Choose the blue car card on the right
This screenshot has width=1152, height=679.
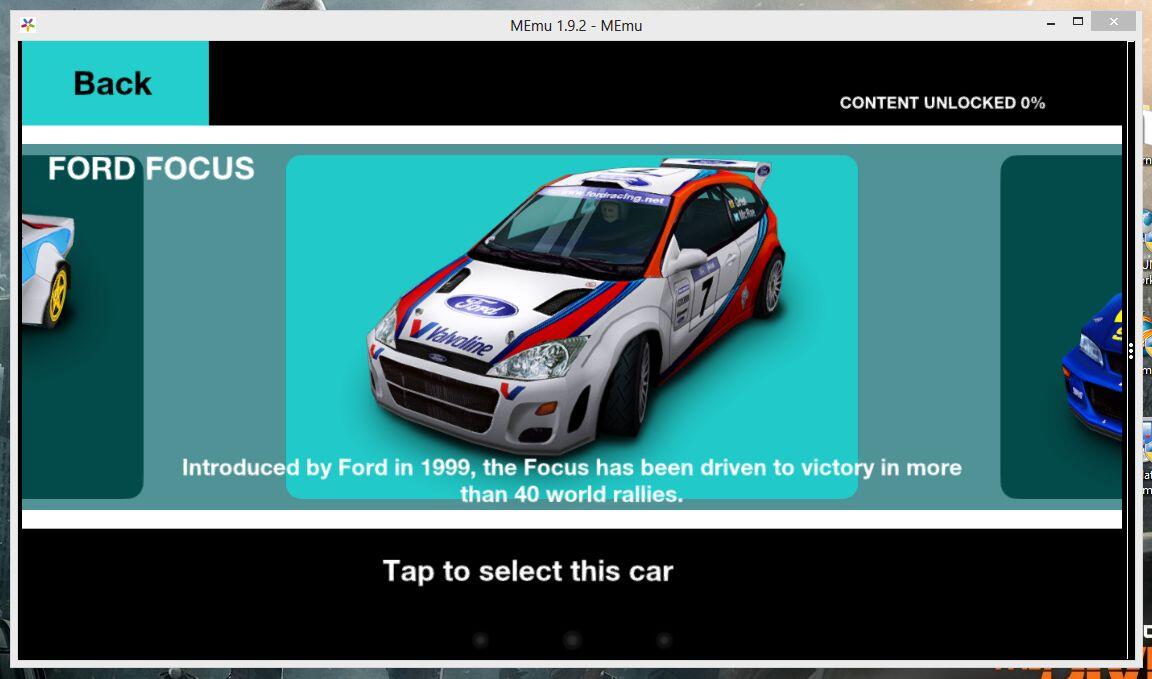coord(1061,327)
